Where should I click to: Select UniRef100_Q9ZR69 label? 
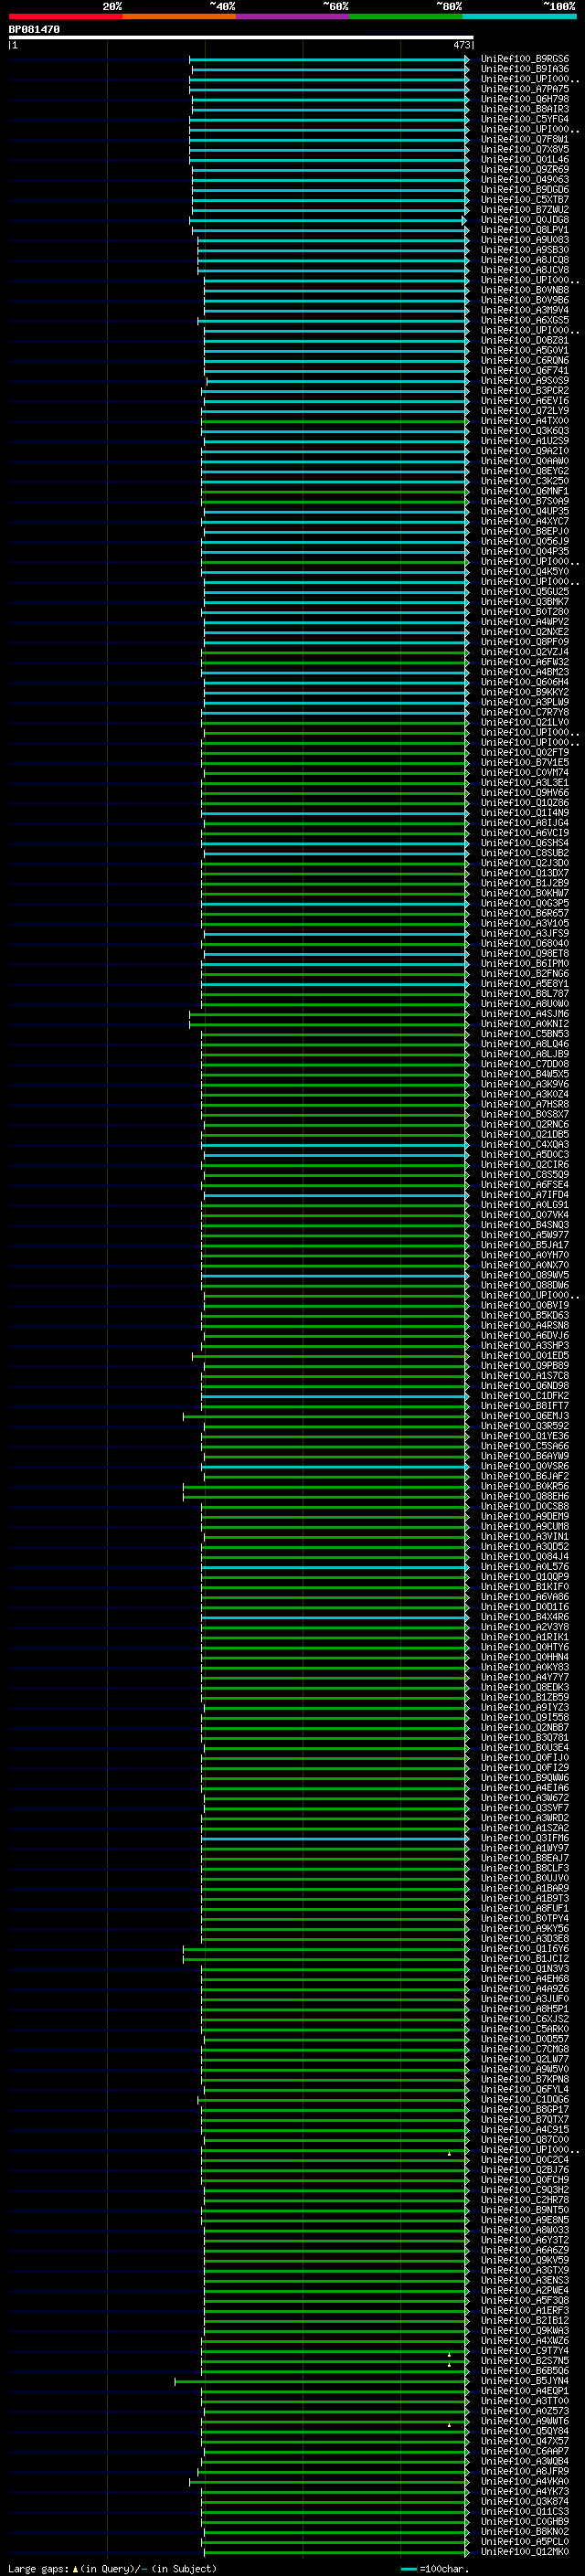pyautogui.click(x=524, y=169)
